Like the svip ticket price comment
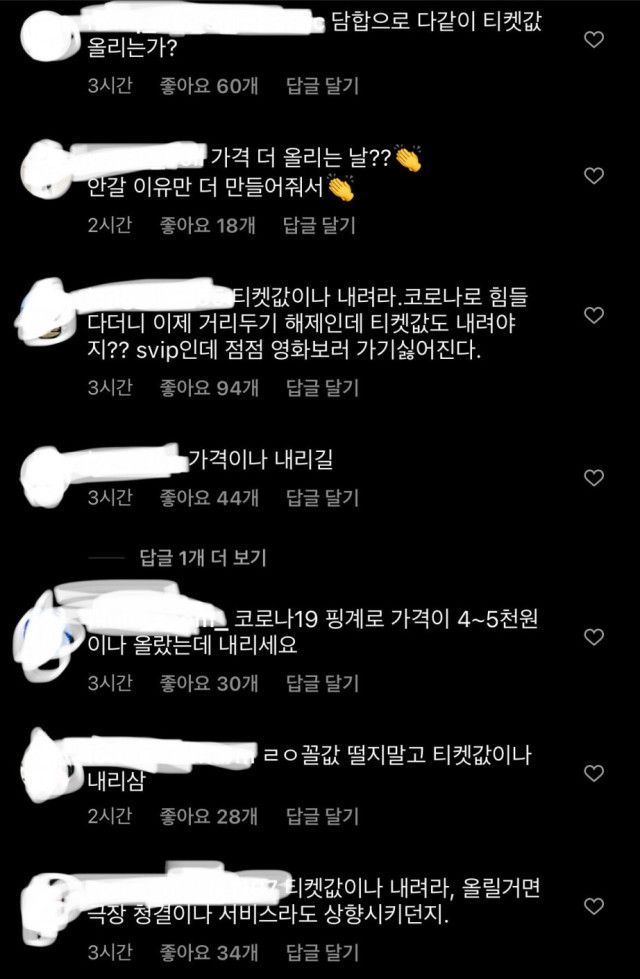The image size is (640, 979). [594, 315]
